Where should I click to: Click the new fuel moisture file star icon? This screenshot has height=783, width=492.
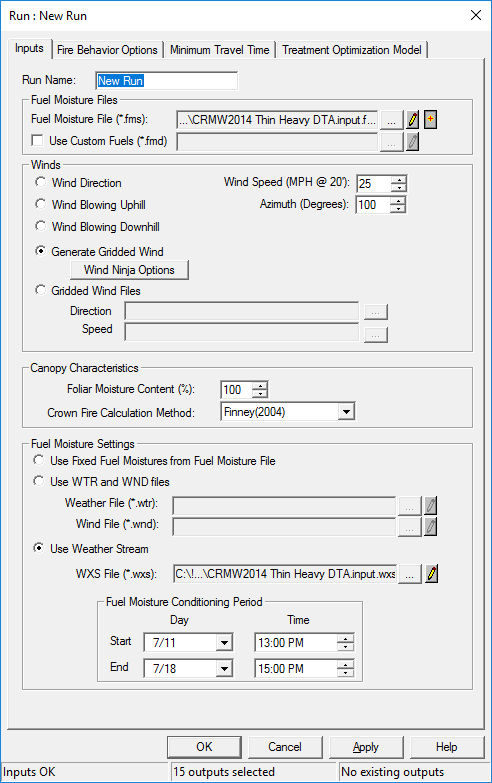coord(430,120)
